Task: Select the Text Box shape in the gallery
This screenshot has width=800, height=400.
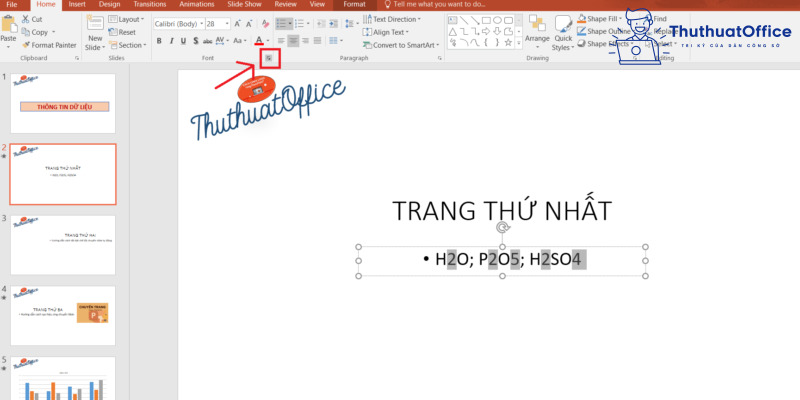Action: click(x=453, y=20)
